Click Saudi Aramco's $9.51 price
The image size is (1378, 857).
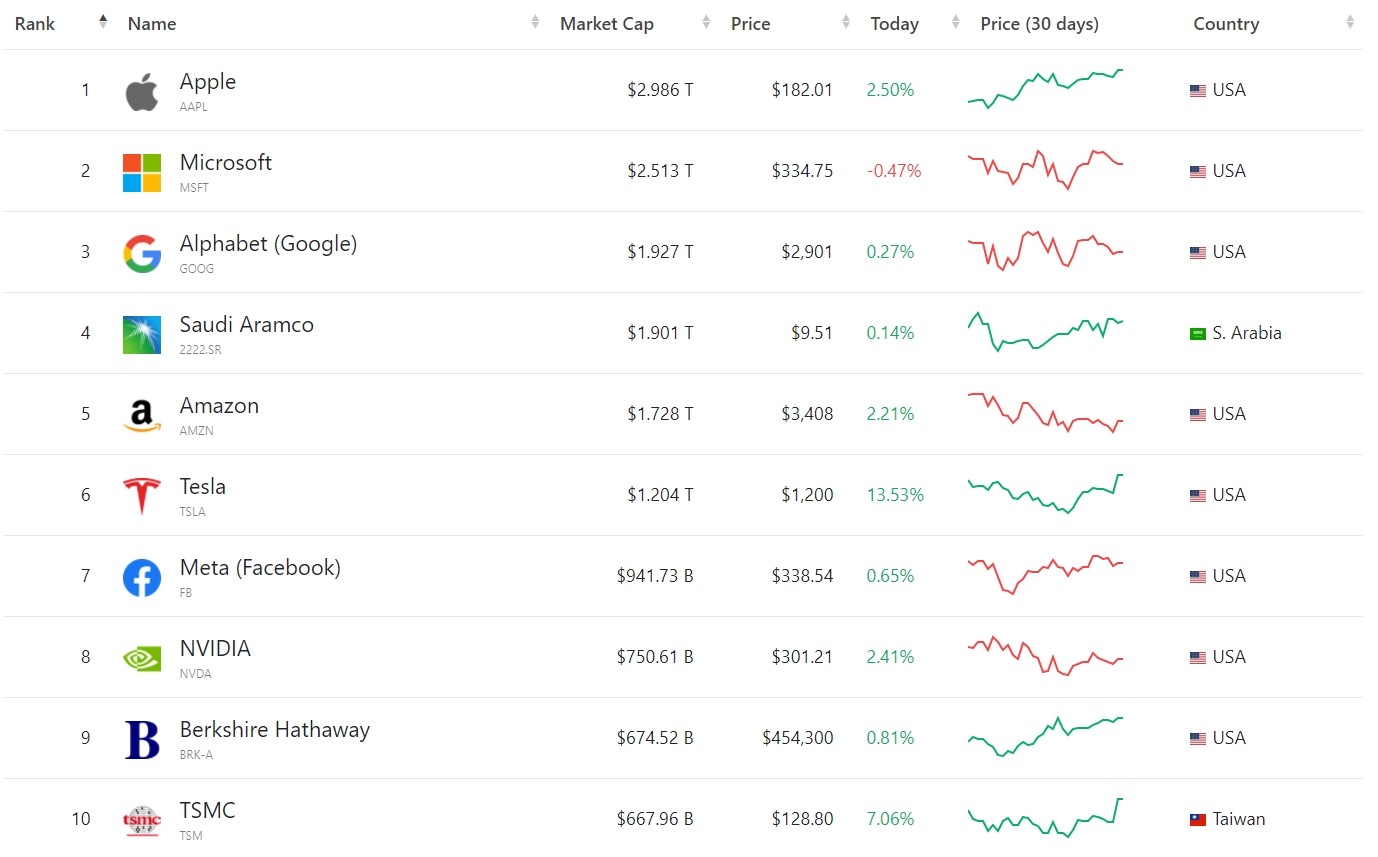pos(812,334)
